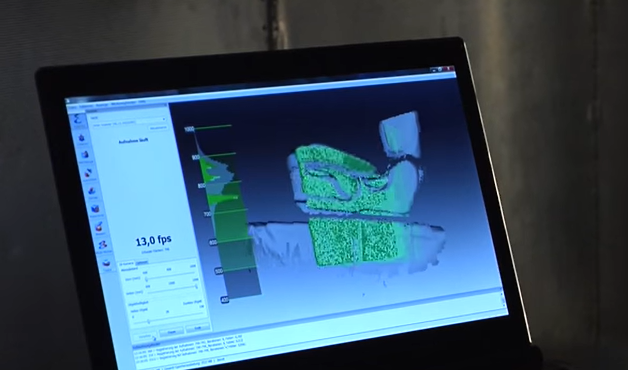628x370 pixels.
Task: Open the blue-red puzzle pieces sidebar icon
Action: click(x=103, y=244)
